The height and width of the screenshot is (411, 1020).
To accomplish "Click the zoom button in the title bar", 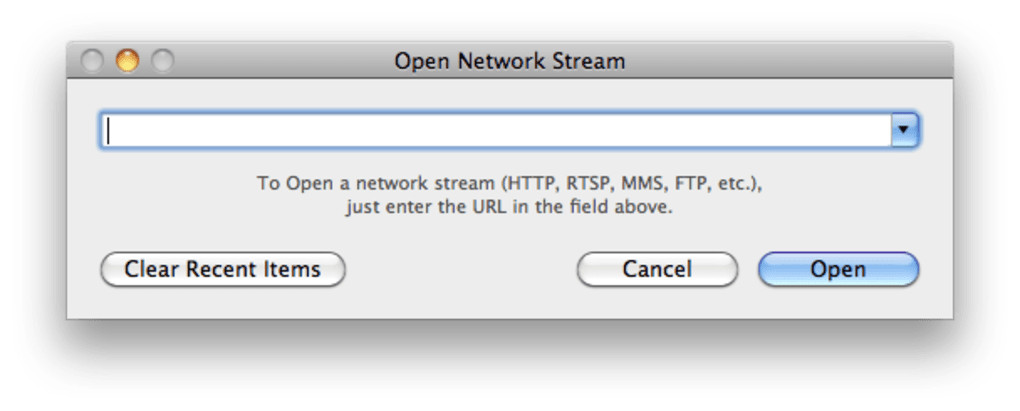I will tap(162, 61).
